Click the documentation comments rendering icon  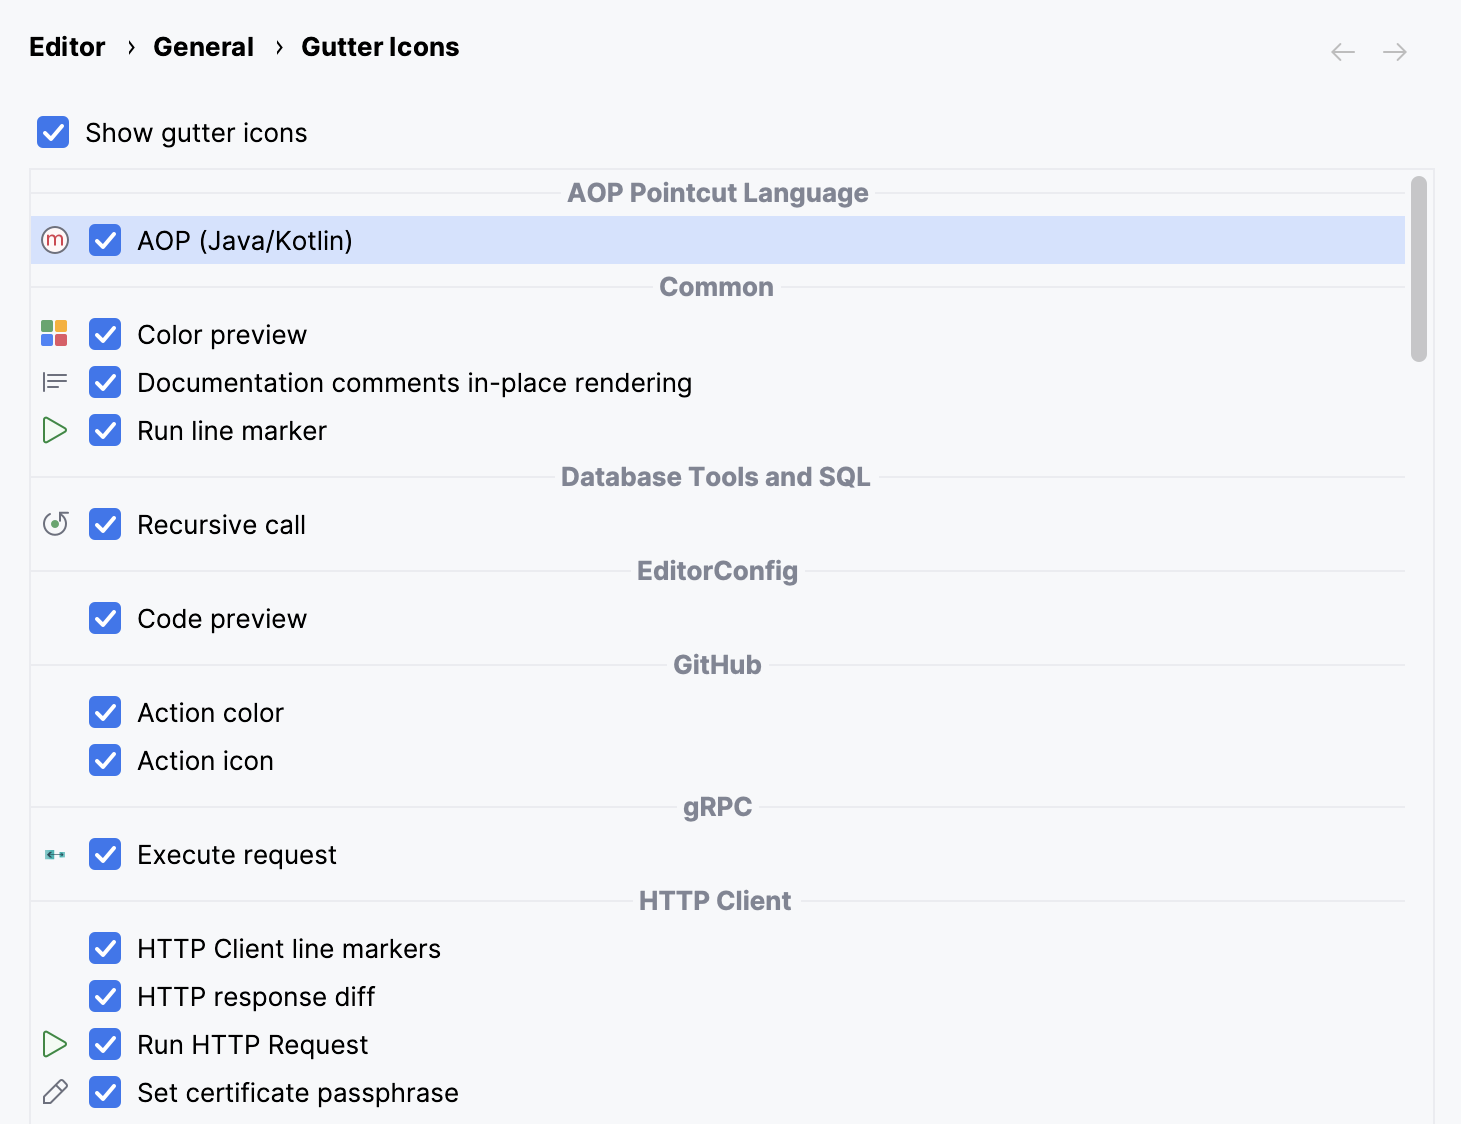tap(55, 381)
